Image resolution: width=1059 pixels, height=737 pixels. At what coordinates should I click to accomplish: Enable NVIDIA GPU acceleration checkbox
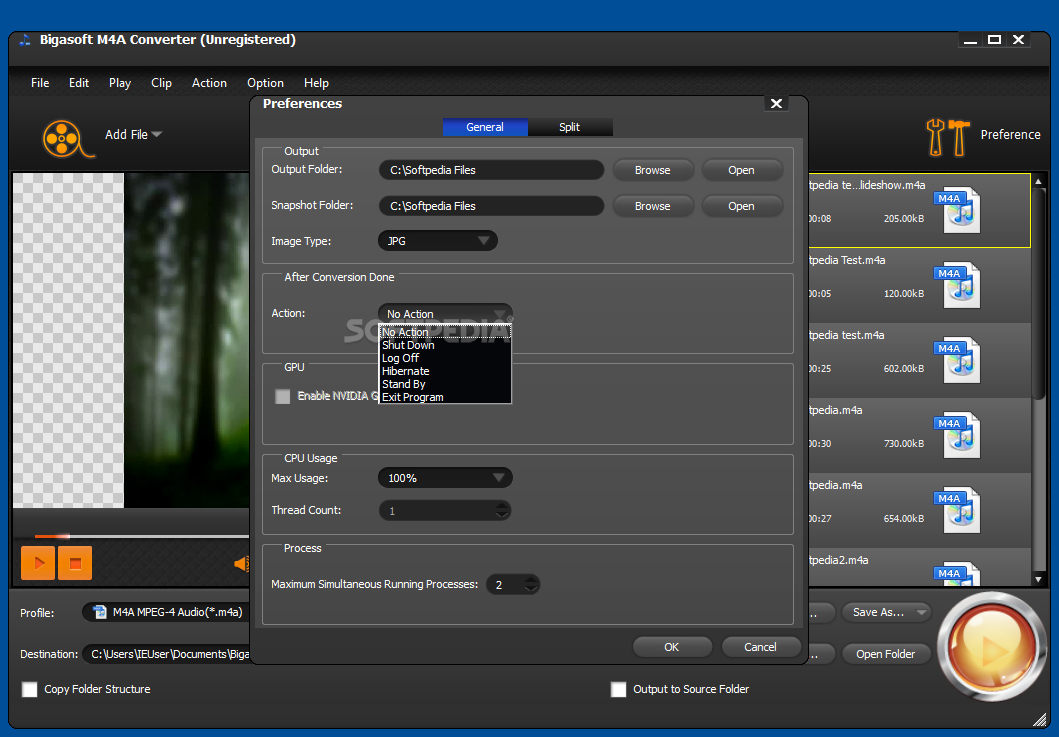[283, 396]
